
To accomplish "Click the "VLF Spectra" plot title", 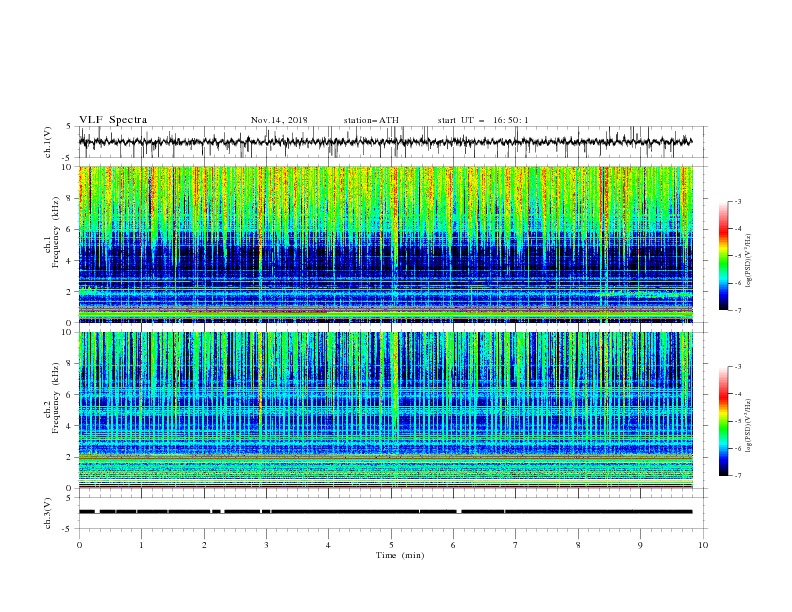I will [x=113, y=120].
